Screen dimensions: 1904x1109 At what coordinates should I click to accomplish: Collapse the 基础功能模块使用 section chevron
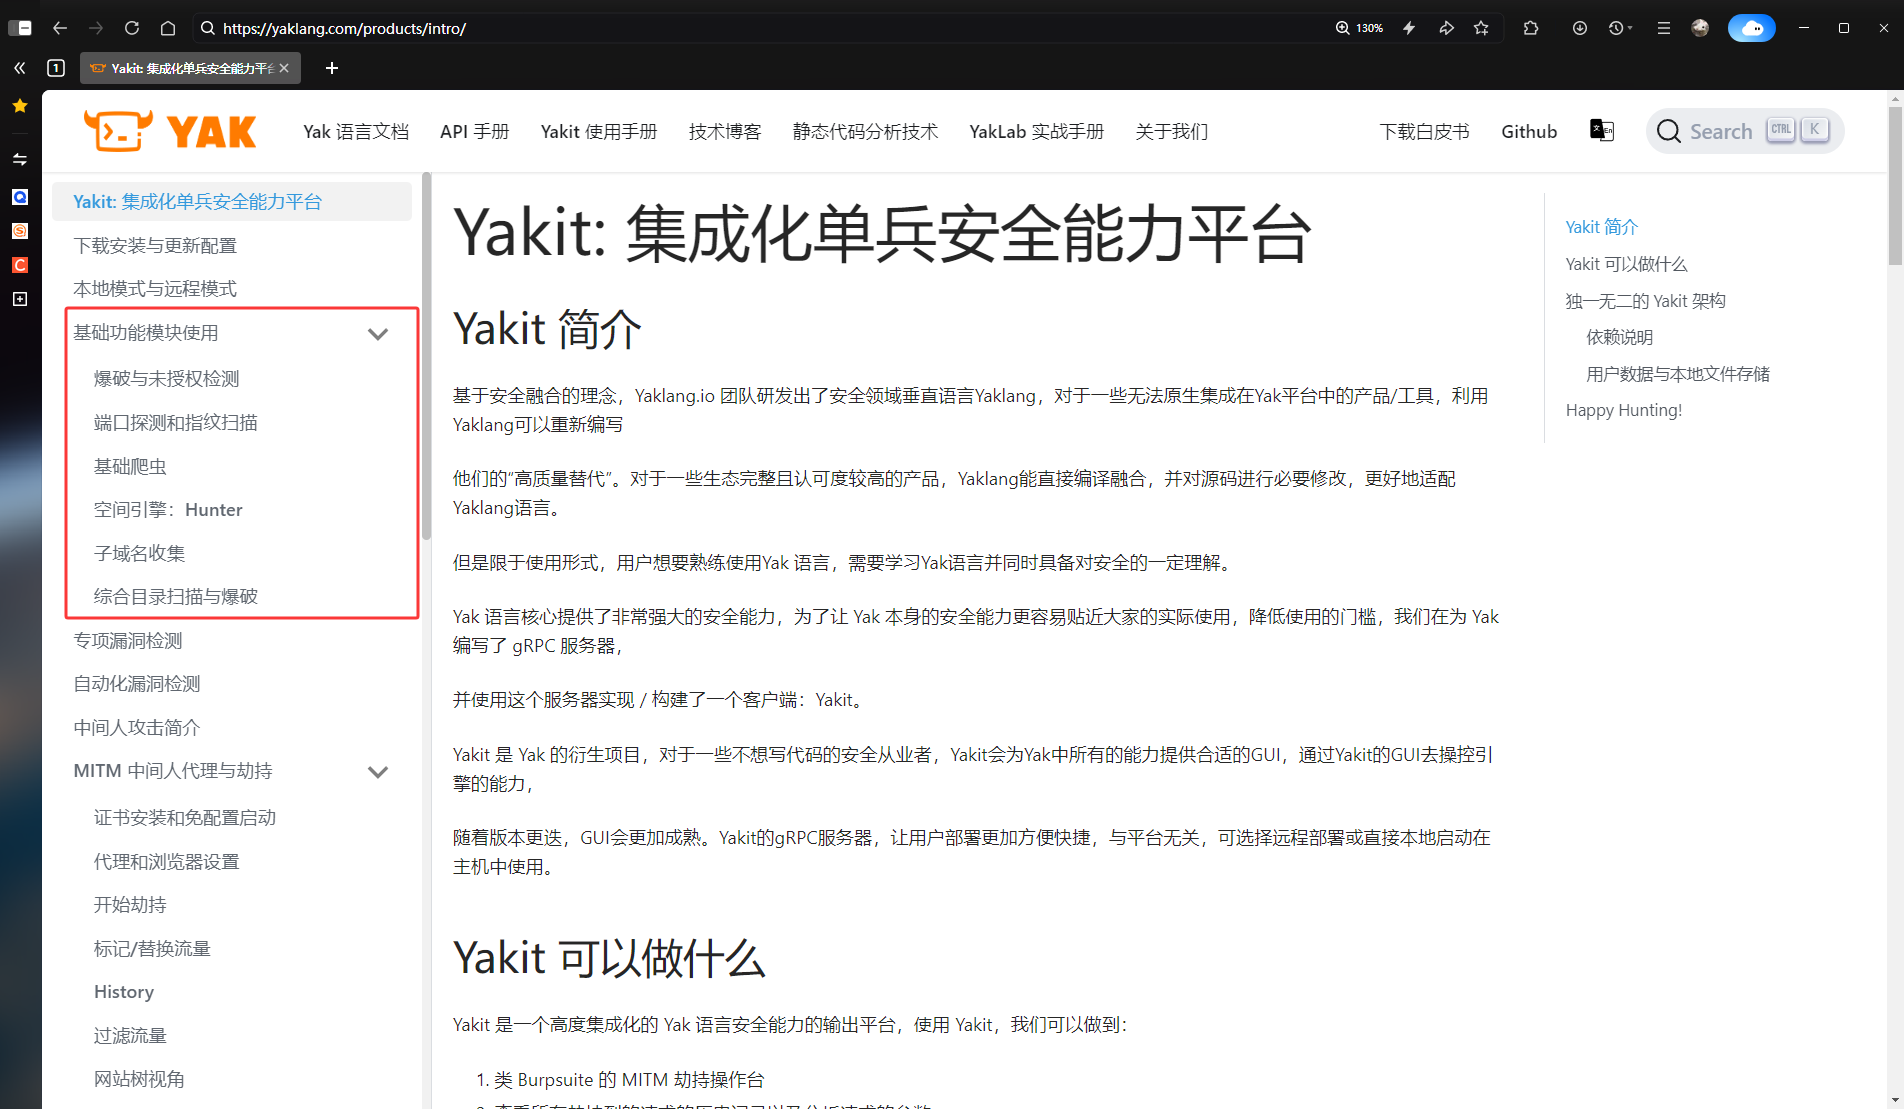pyautogui.click(x=378, y=334)
